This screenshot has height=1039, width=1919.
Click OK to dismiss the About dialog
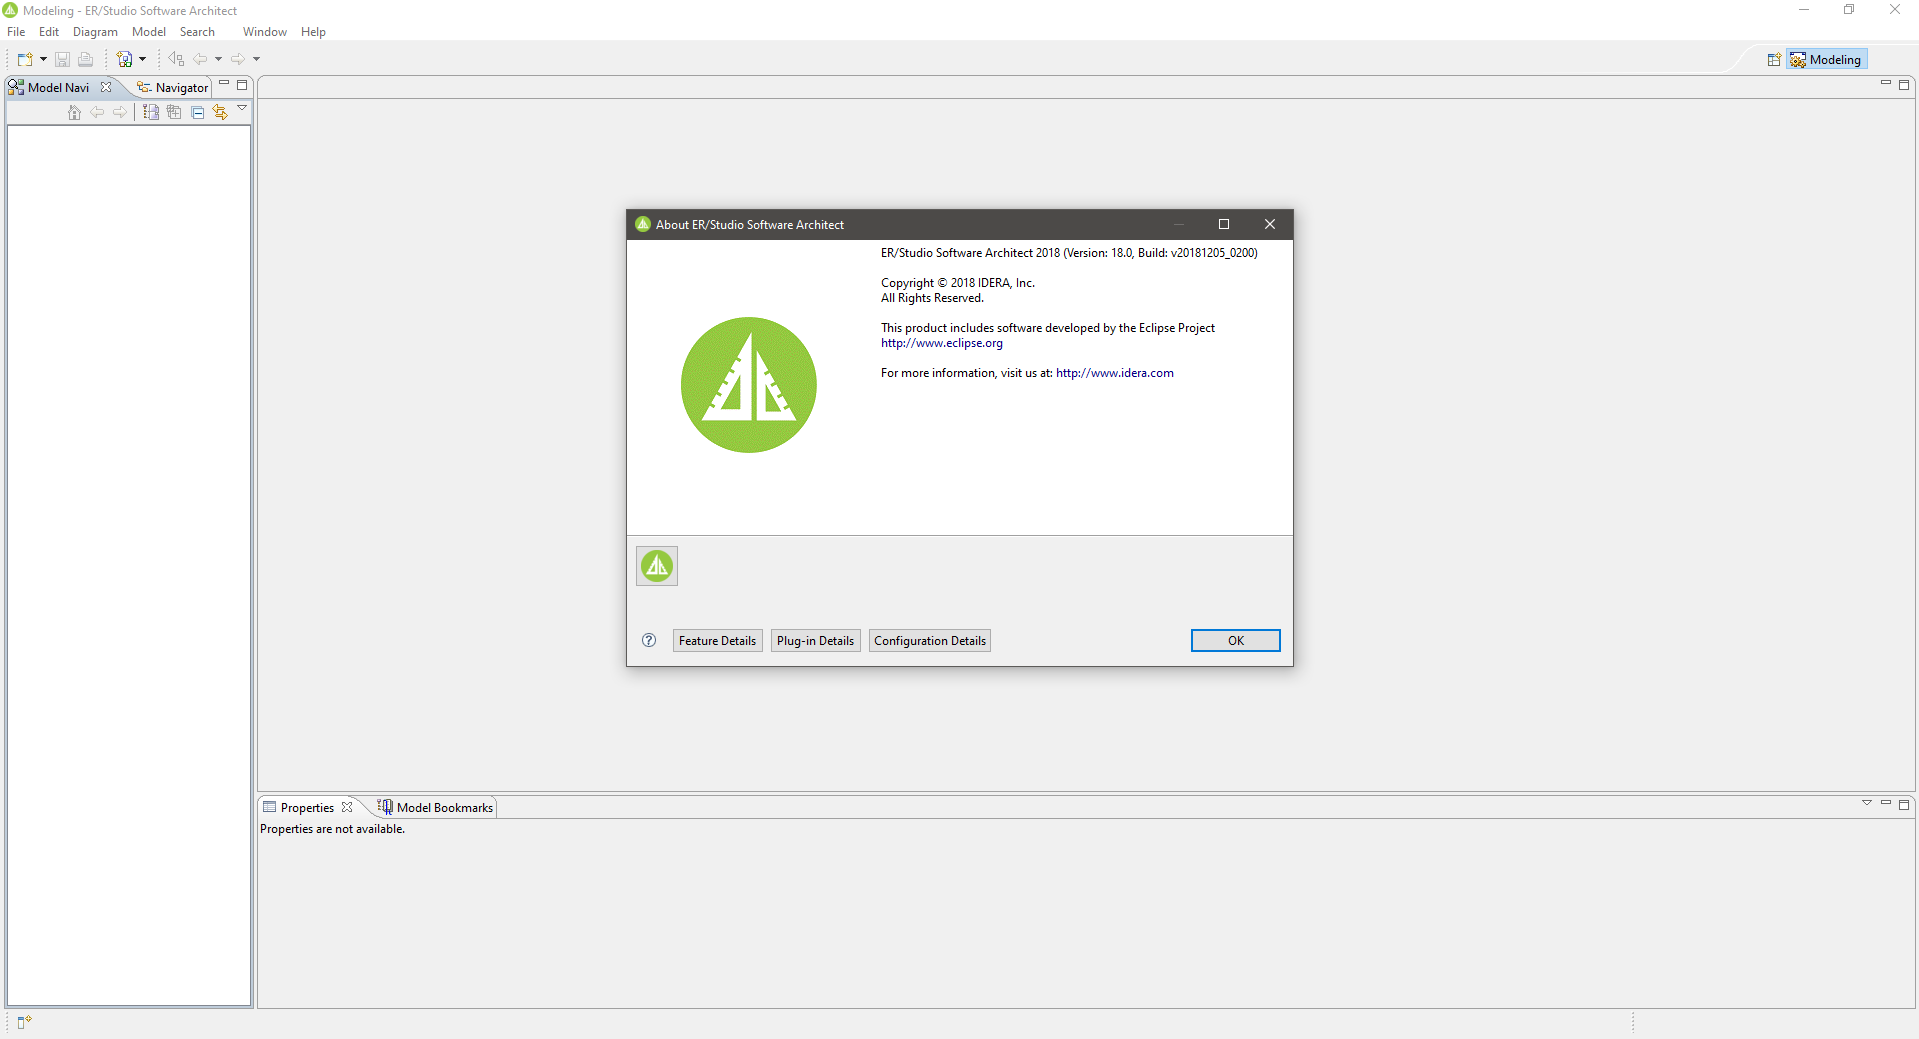pyautogui.click(x=1236, y=641)
